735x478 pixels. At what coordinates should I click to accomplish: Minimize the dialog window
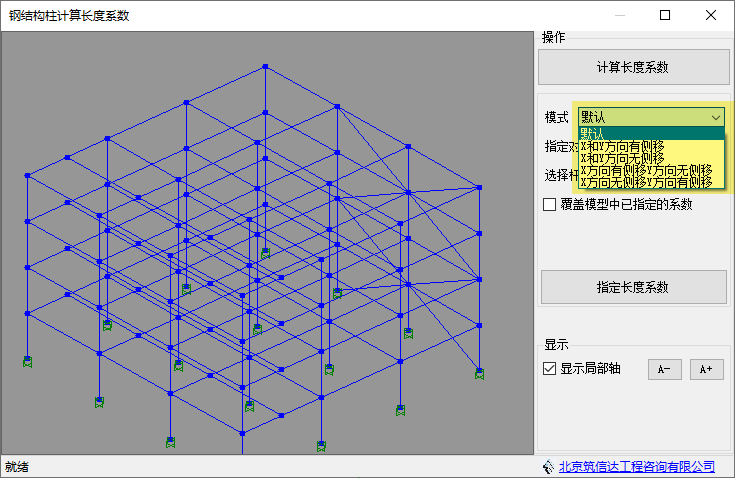tap(620, 15)
